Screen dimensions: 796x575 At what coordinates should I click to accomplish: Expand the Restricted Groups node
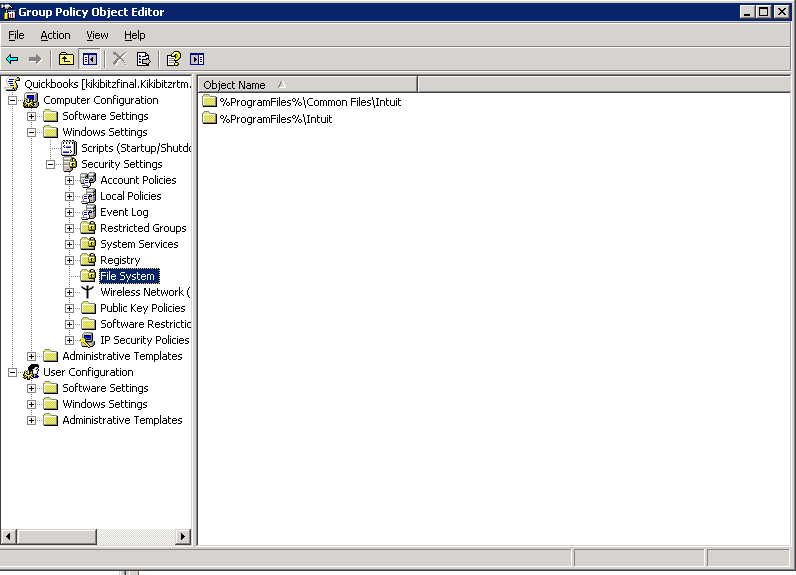coord(70,228)
